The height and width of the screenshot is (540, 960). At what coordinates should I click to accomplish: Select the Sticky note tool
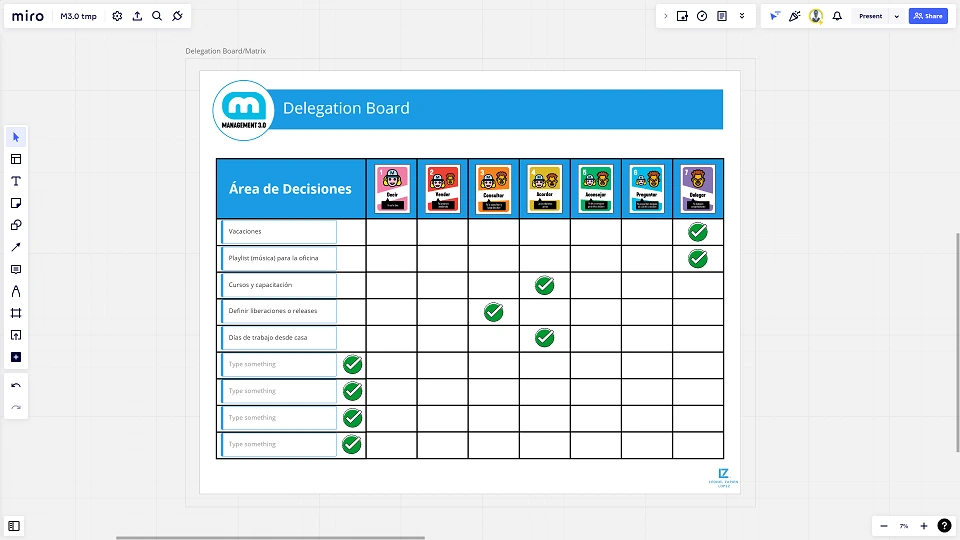16,203
